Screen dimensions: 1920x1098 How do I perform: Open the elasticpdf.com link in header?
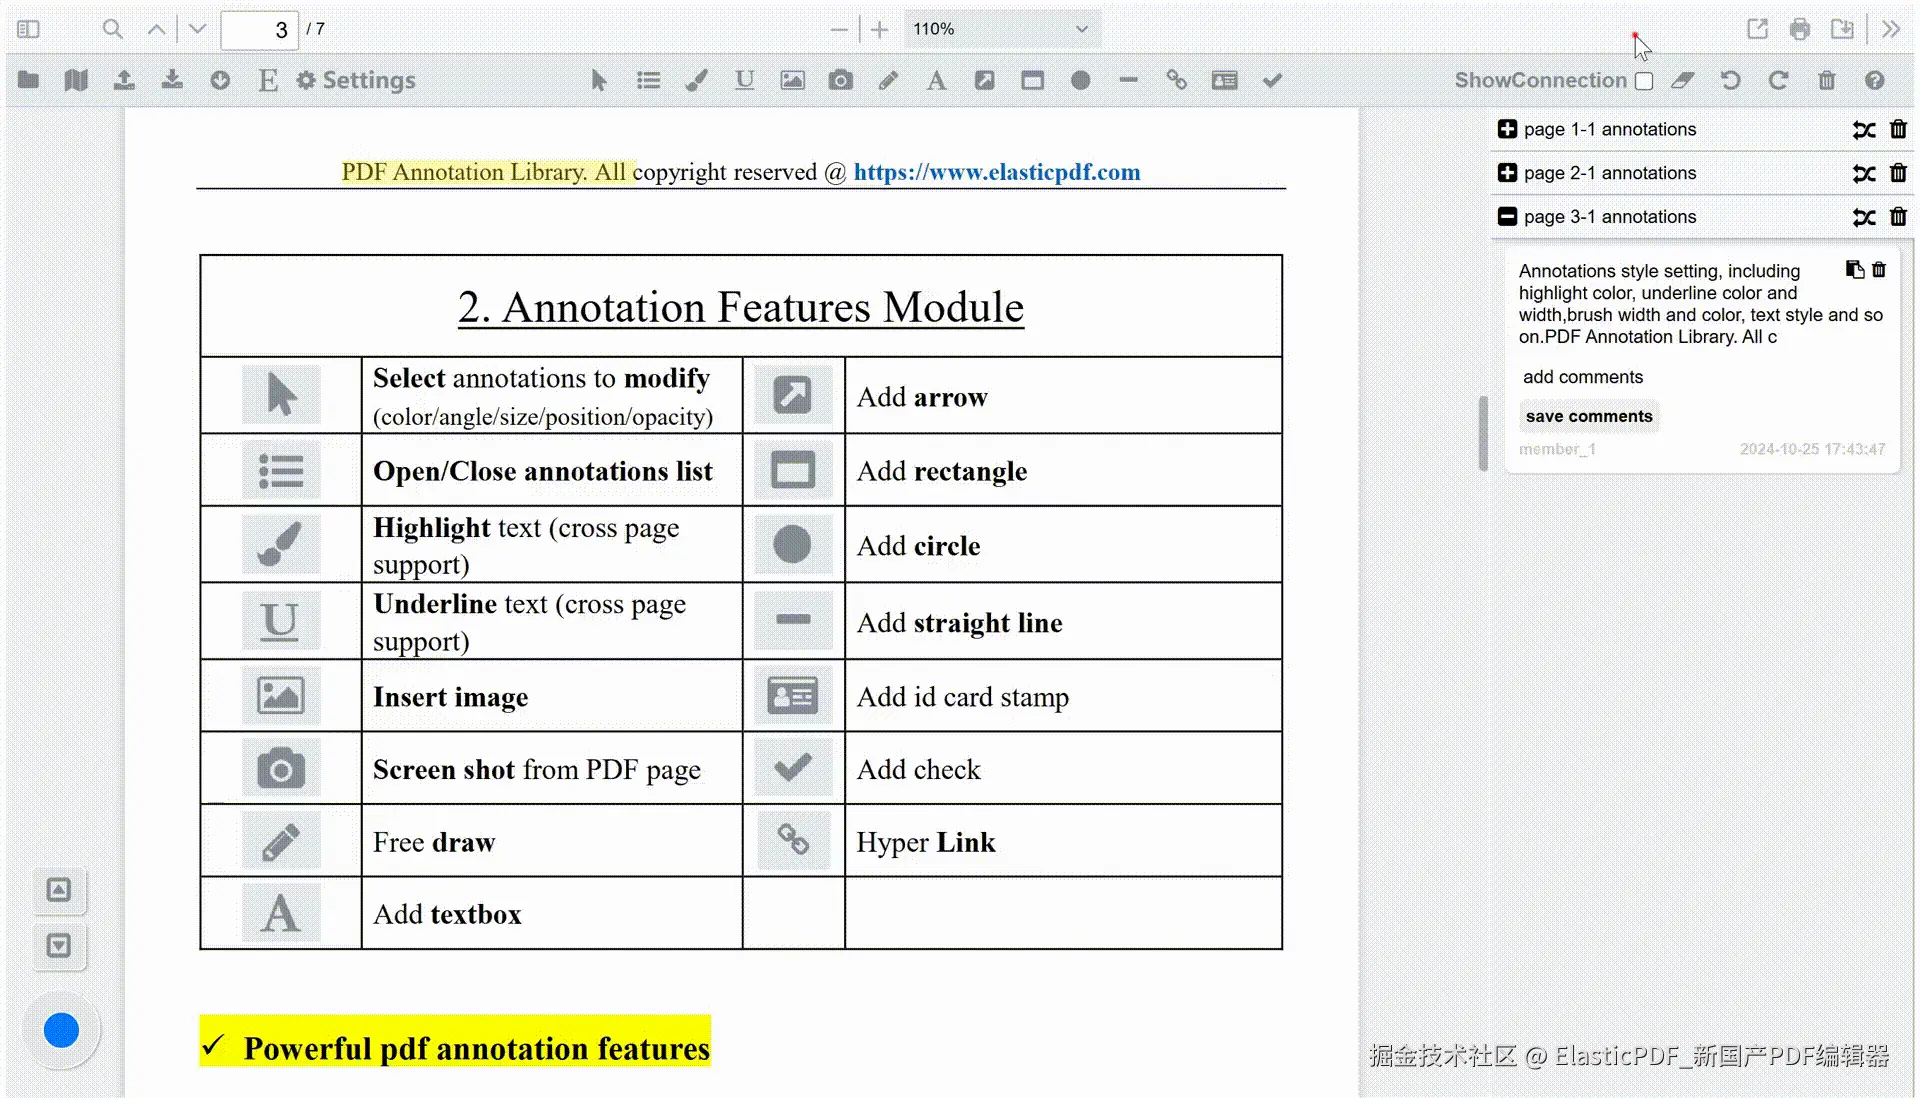click(x=996, y=172)
